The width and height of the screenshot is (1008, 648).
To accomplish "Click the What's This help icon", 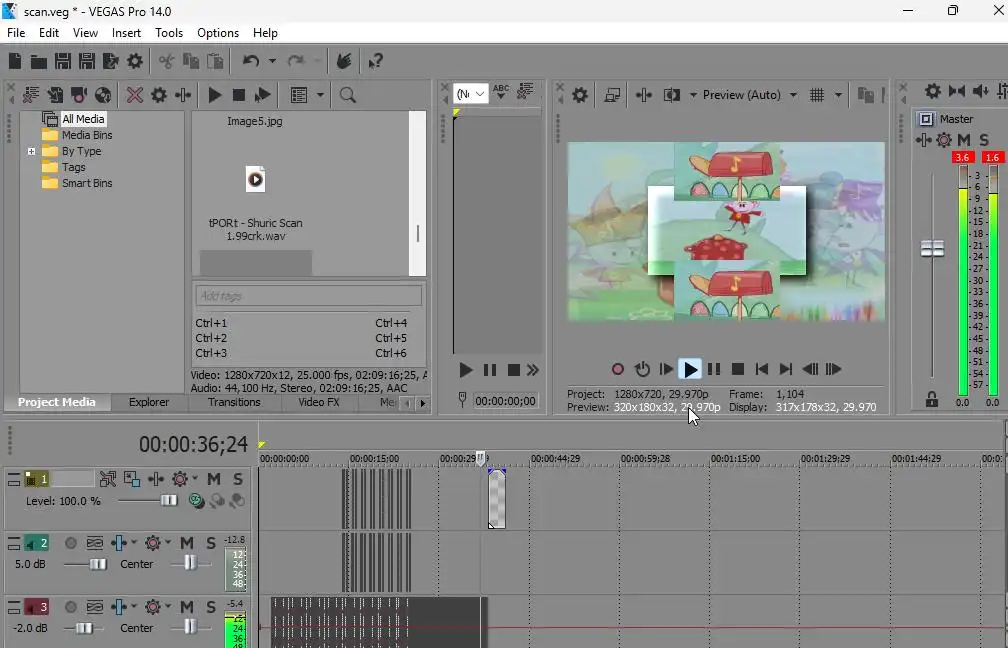I will click(375, 61).
